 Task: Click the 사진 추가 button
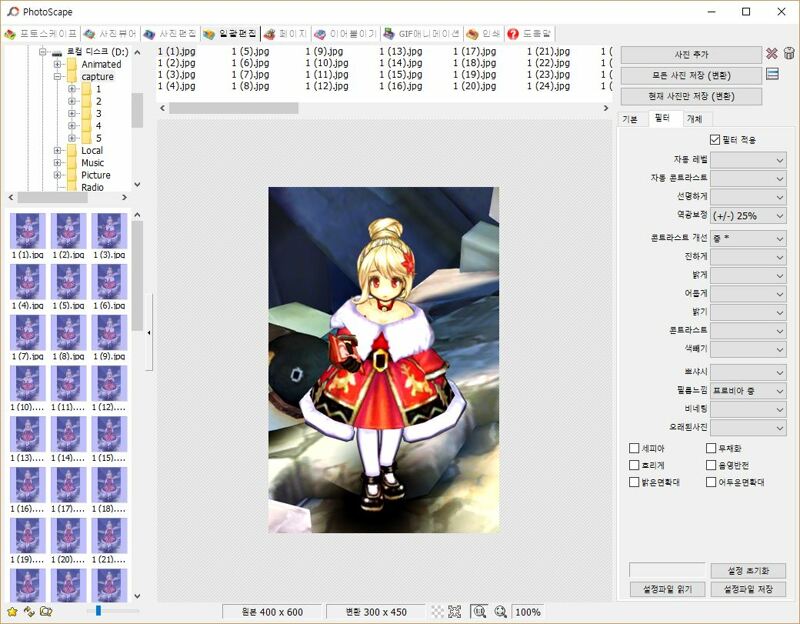click(691, 55)
